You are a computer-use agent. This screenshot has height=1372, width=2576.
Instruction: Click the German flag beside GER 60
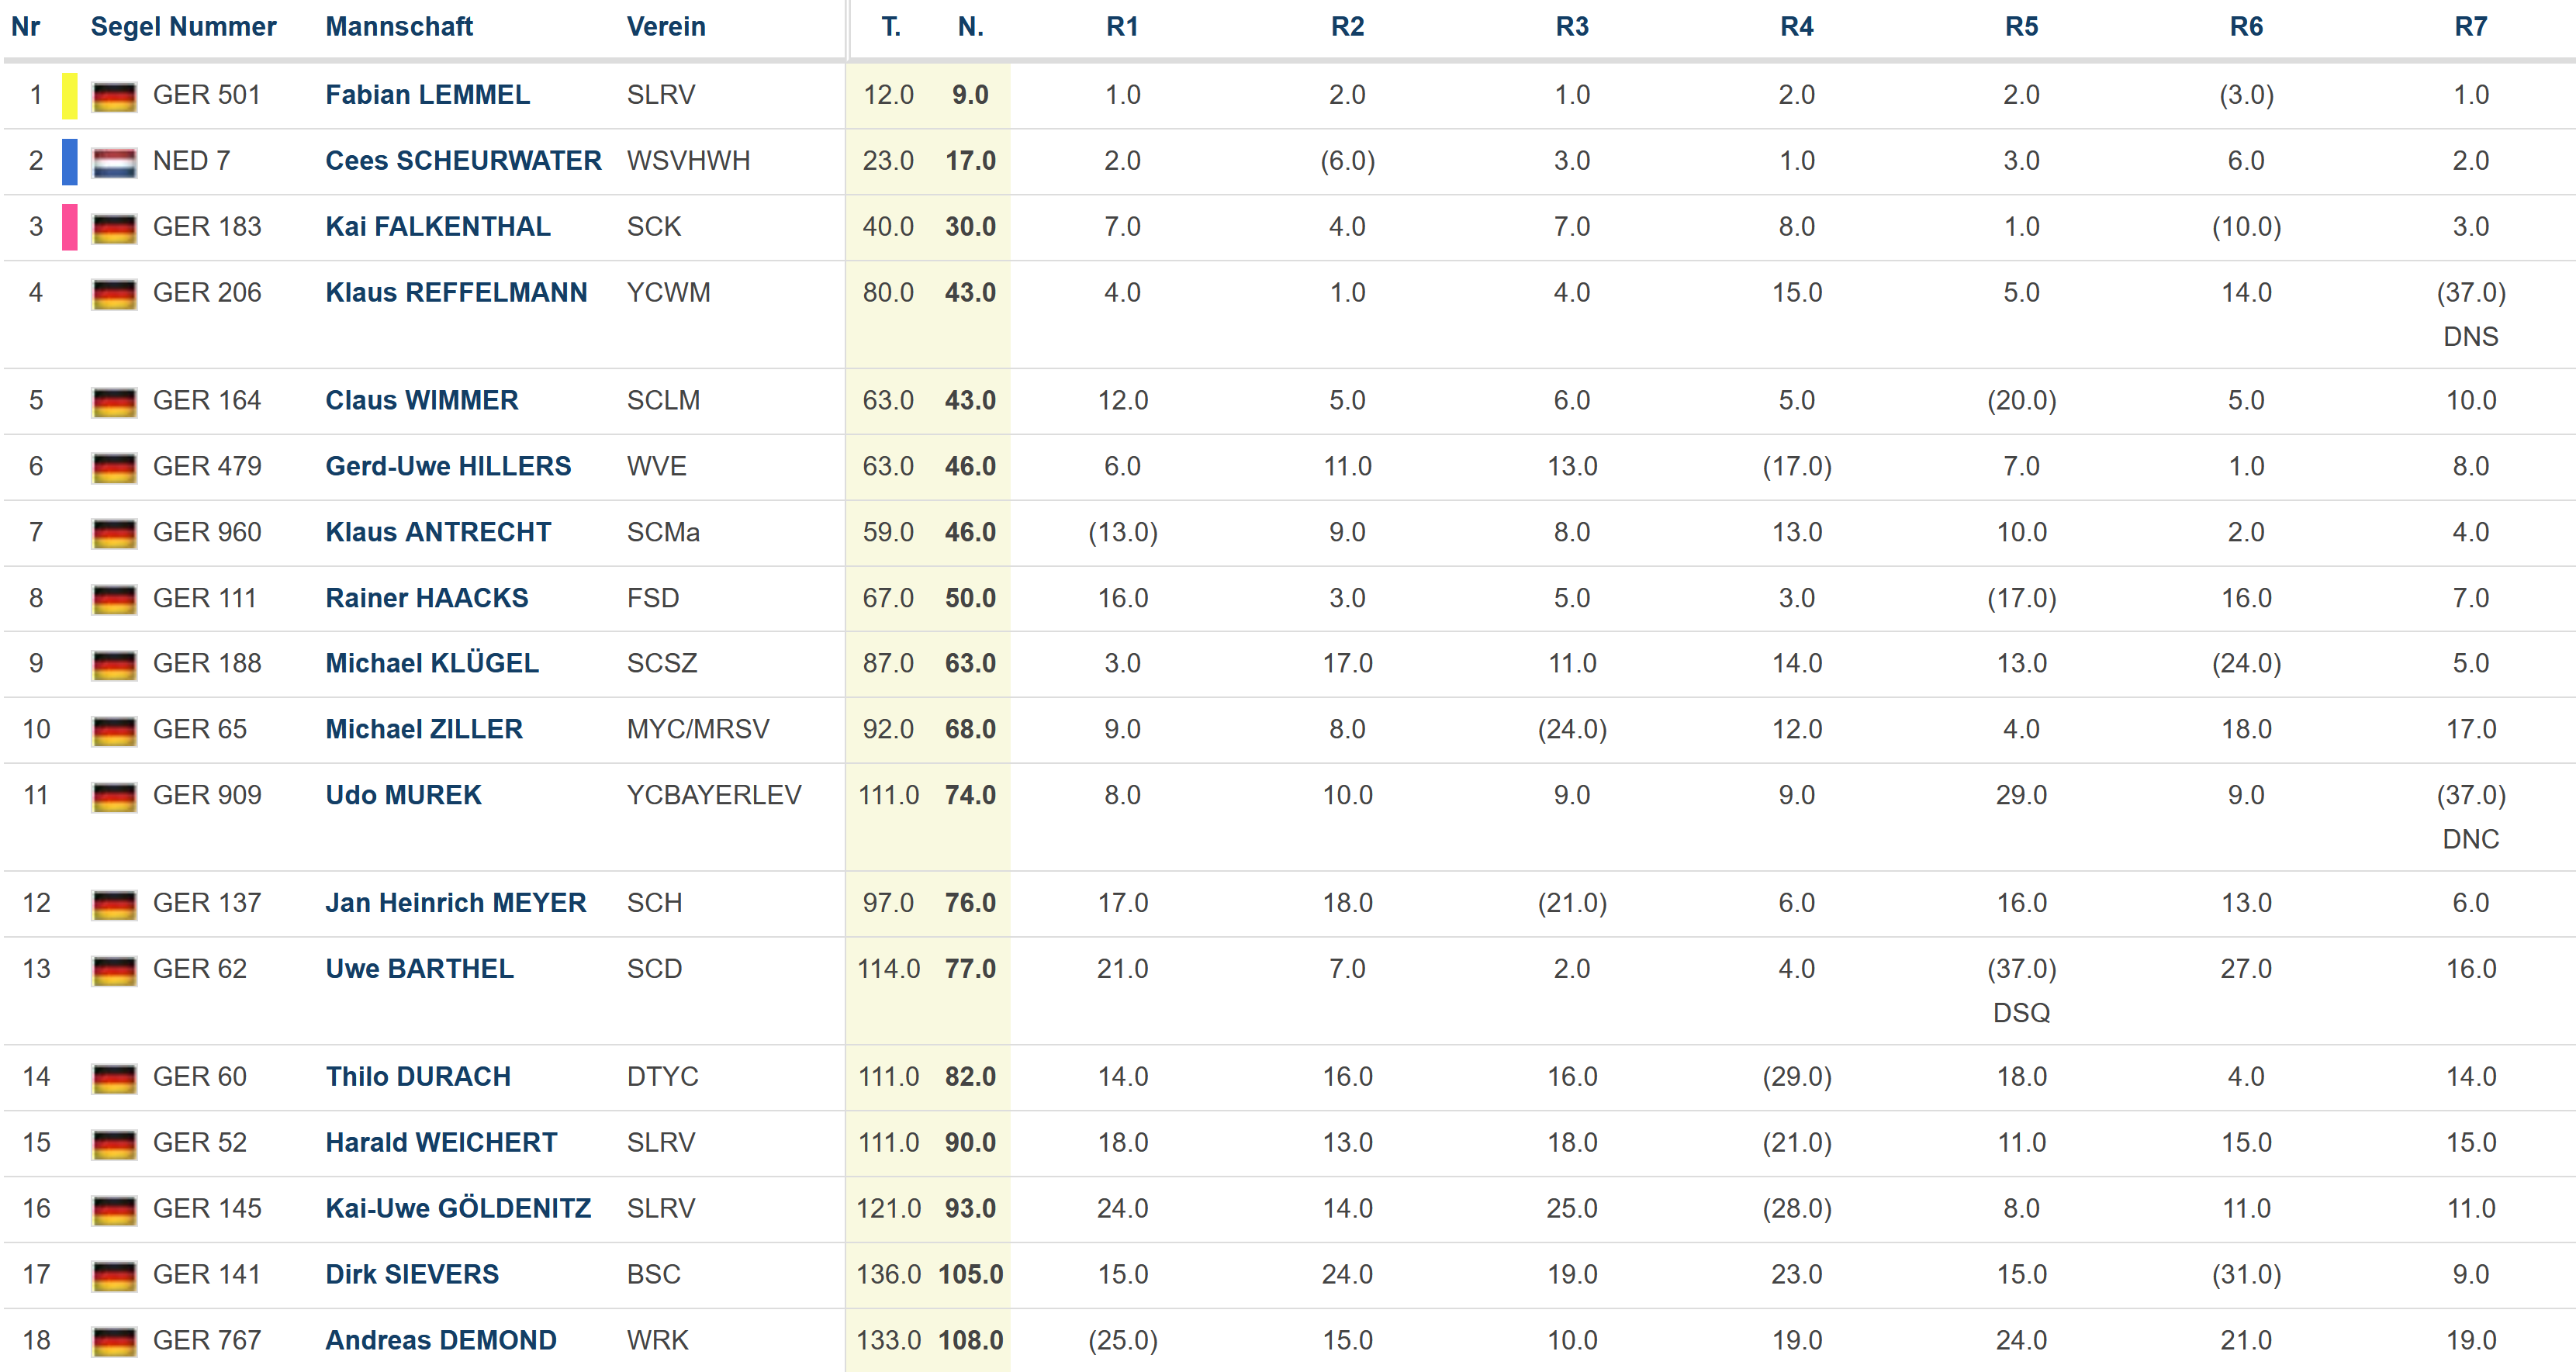coord(114,1079)
